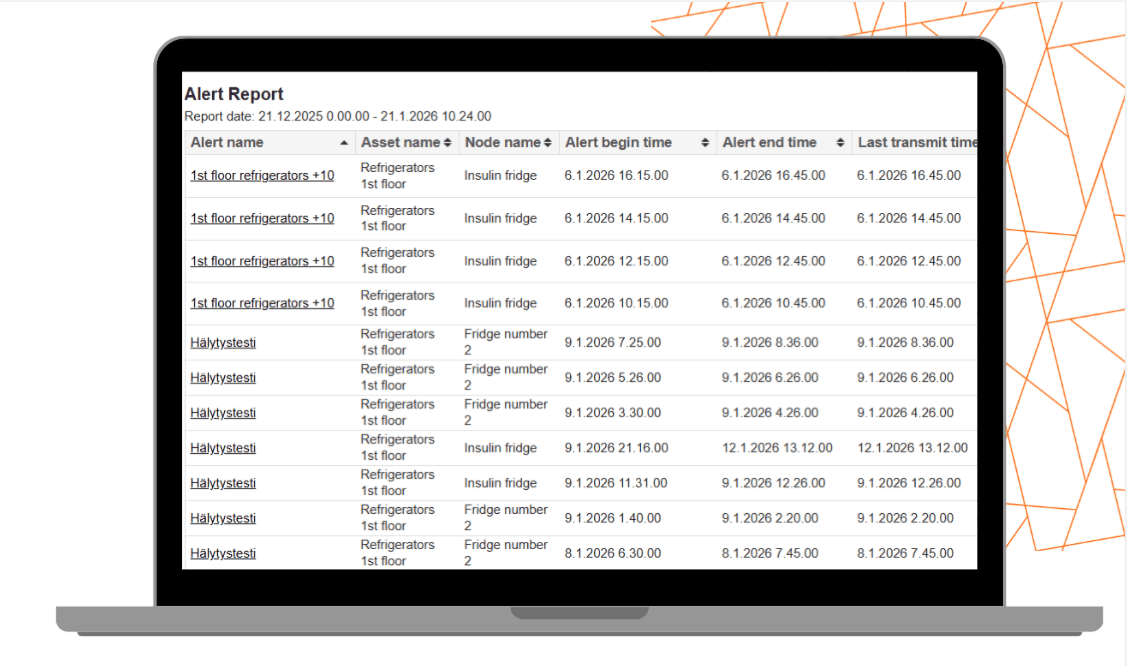Click the Node name sort icon
The height and width of the screenshot is (666, 1127).
[x=548, y=143]
